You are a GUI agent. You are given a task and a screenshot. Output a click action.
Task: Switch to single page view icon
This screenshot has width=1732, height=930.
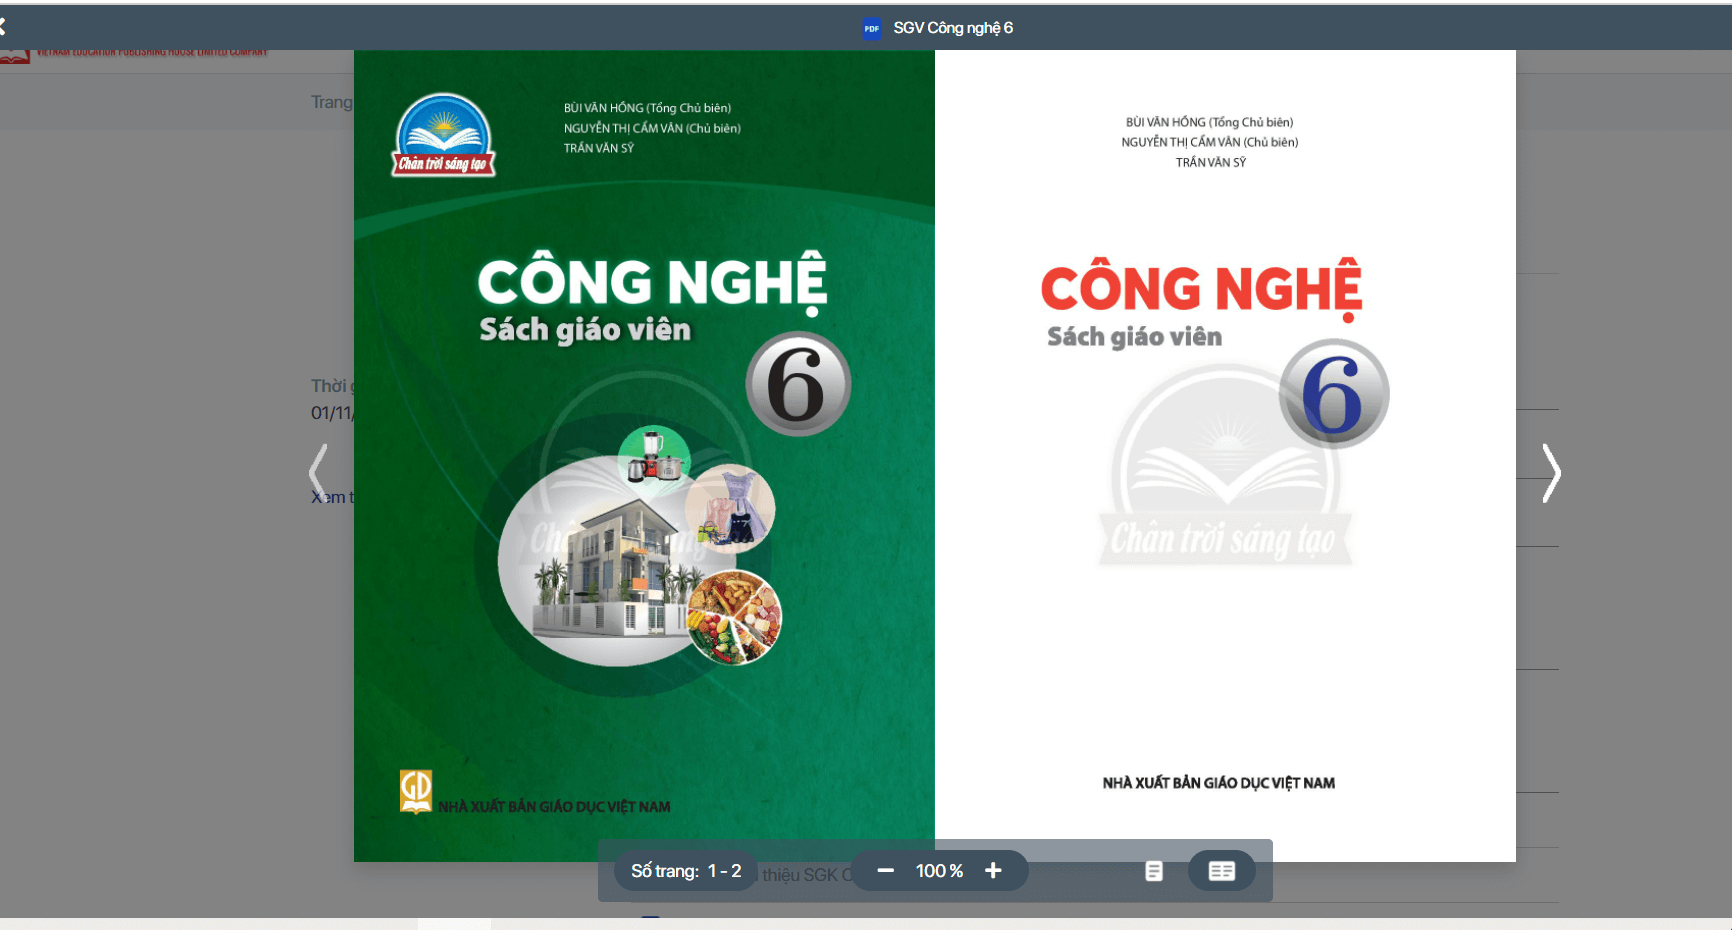click(x=1154, y=871)
